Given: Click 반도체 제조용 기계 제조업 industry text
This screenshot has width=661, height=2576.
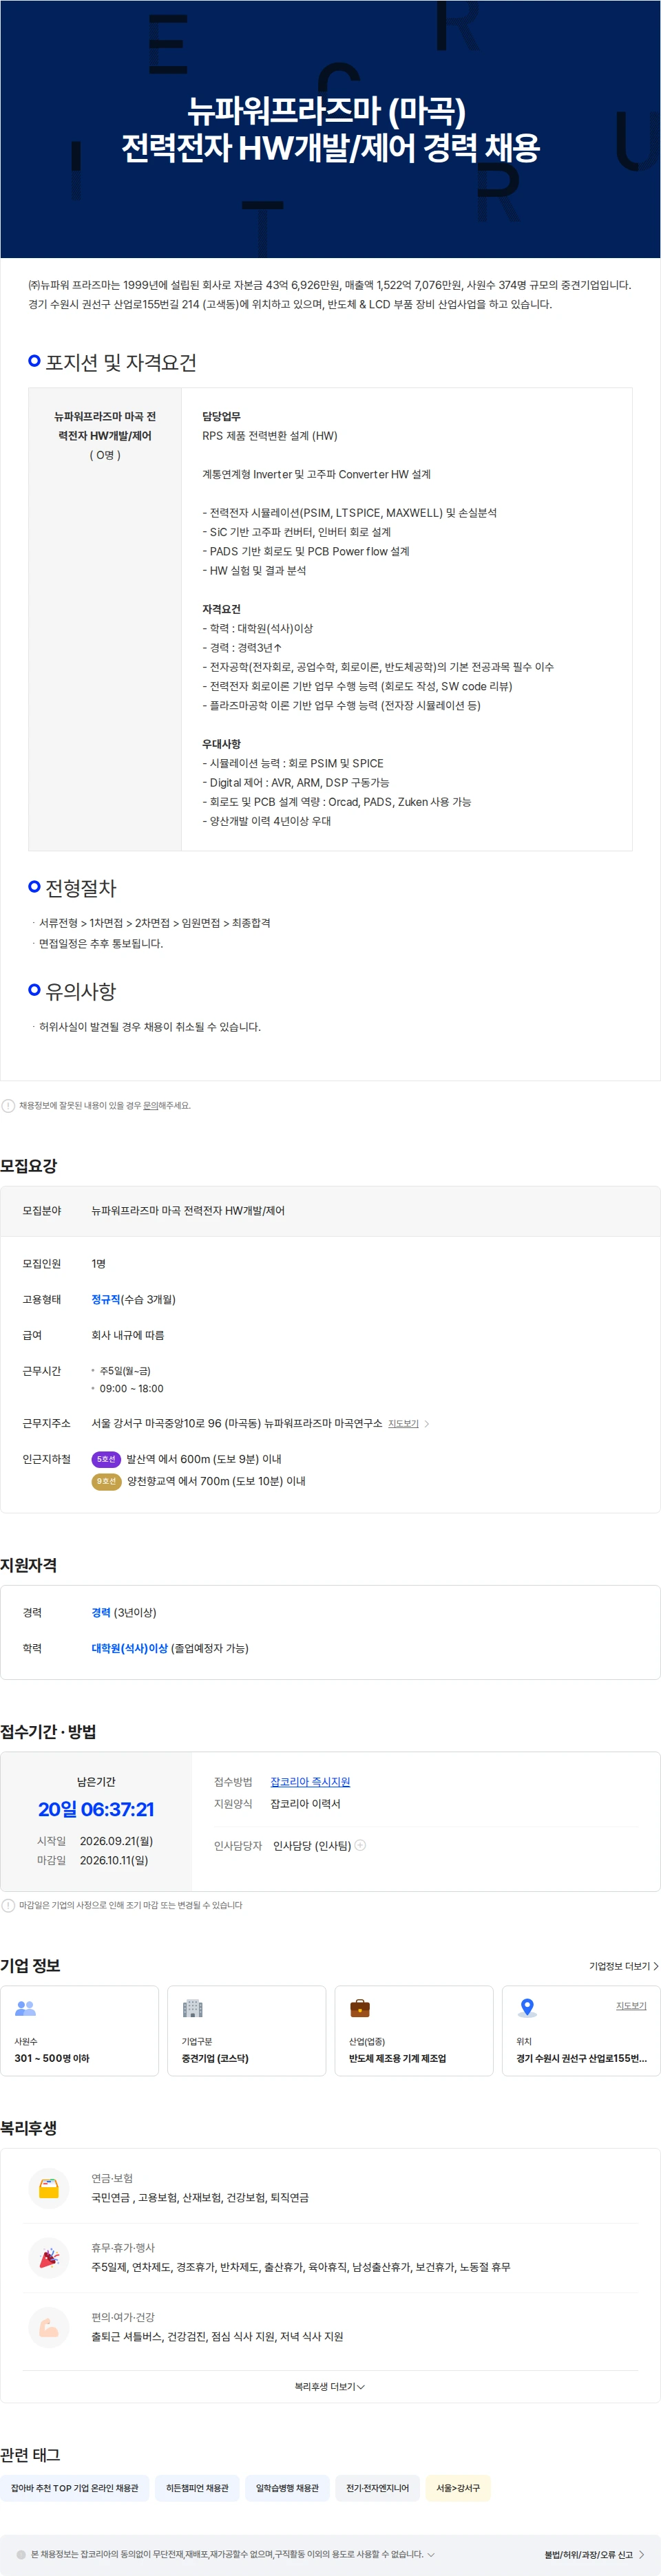Looking at the screenshot, I should 397,2058.
